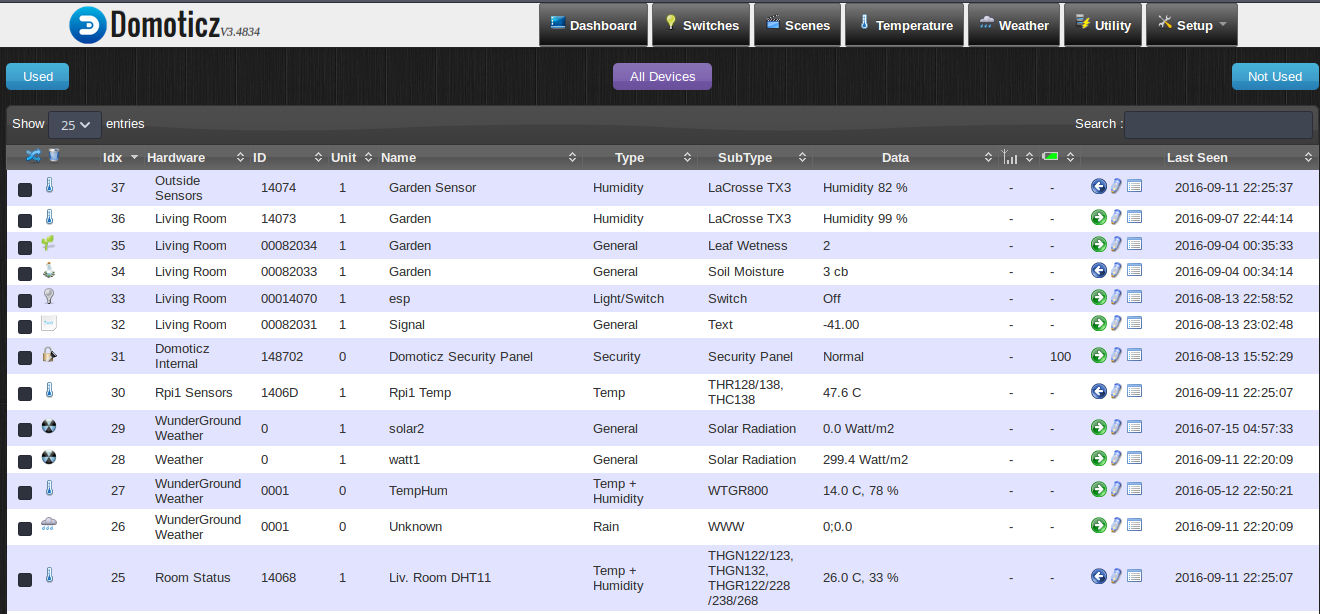
Task: Sort by the battery level column
Action: (x=1058, y=157)
